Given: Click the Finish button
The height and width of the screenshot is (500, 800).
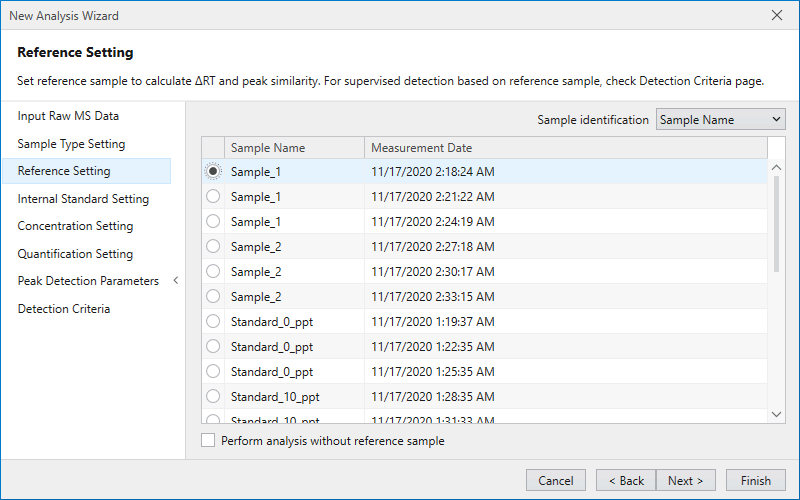Looking at the screenshot, I should click(x=756, y=481).
